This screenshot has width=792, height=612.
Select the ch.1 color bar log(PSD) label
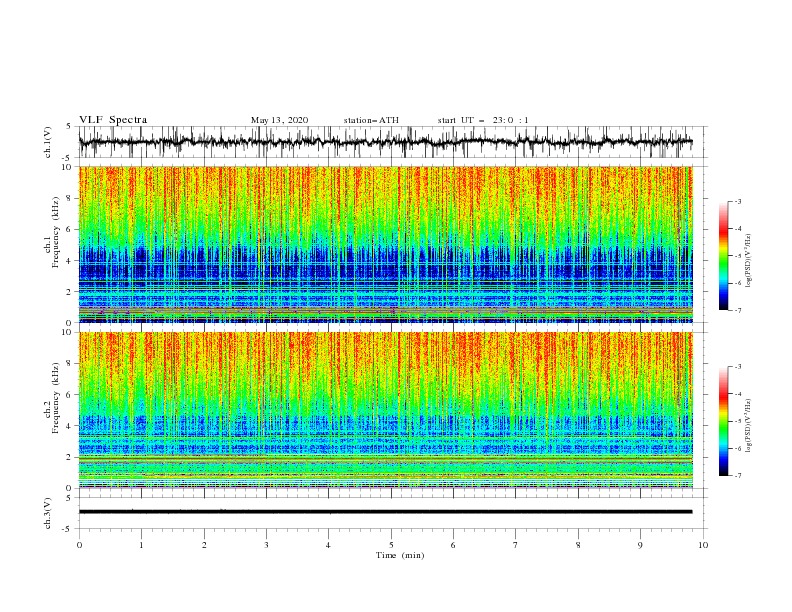(x=748, y=261)
